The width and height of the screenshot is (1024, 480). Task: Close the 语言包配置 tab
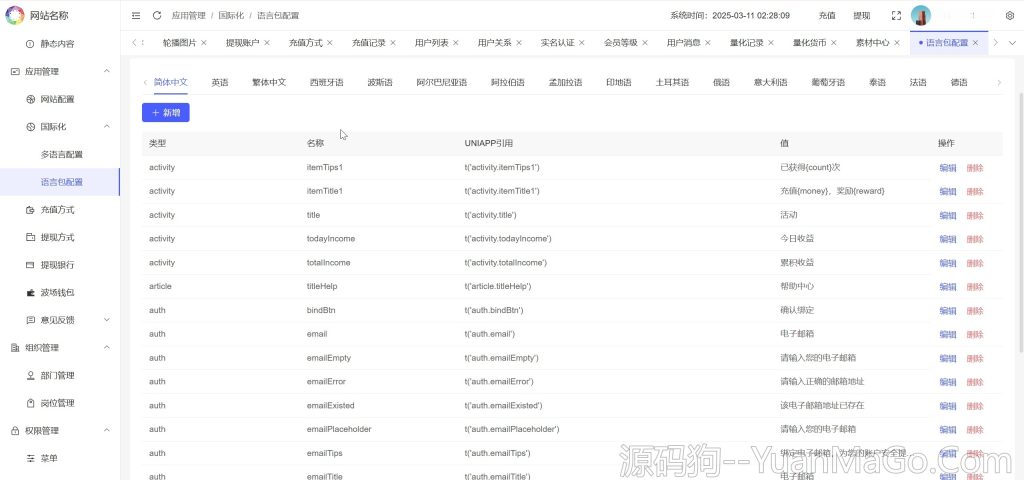click(x=976, y=42)
